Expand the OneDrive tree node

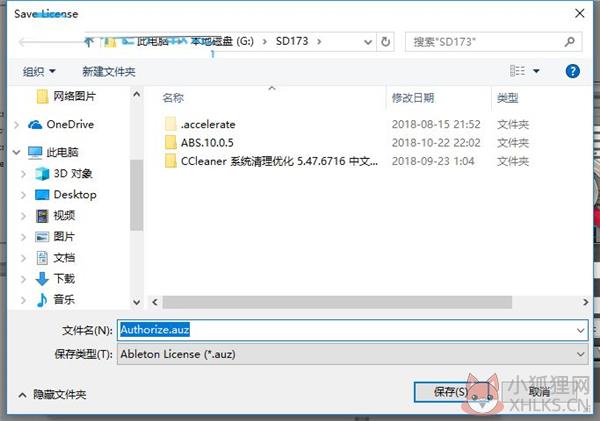click(16, 125)
